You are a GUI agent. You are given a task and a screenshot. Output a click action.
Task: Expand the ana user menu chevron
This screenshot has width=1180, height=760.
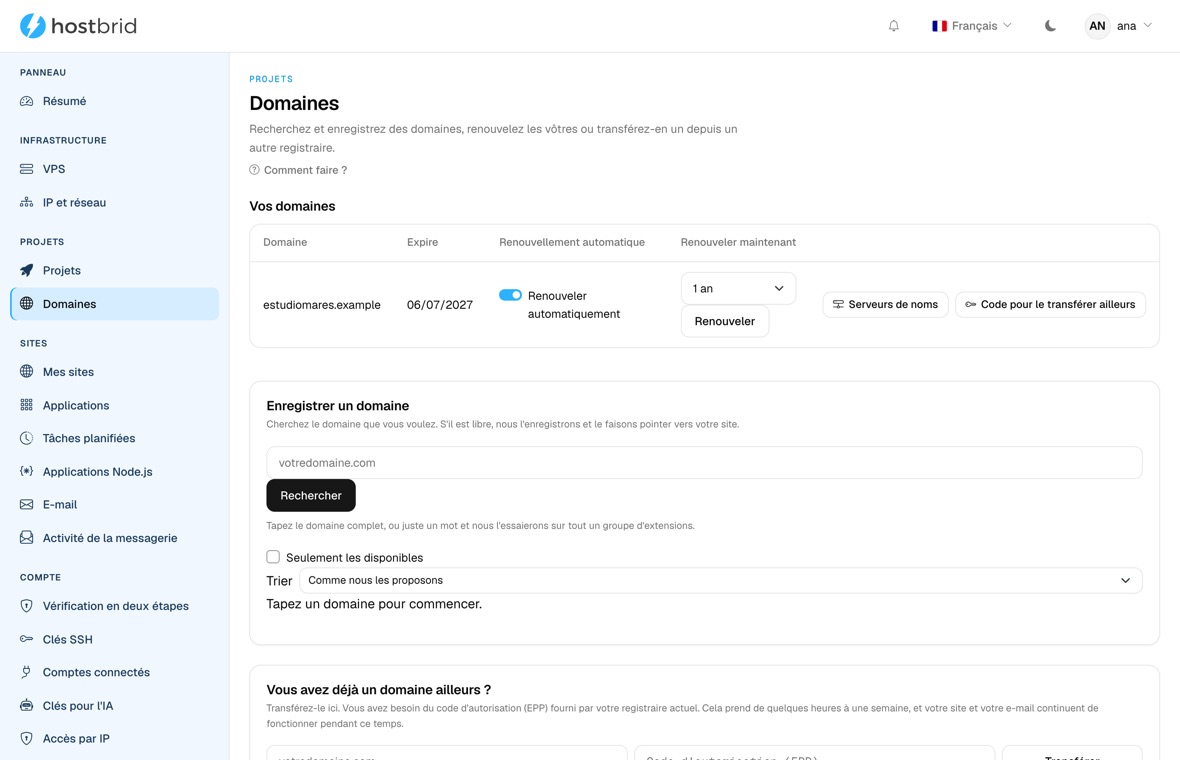(1148, 26)
